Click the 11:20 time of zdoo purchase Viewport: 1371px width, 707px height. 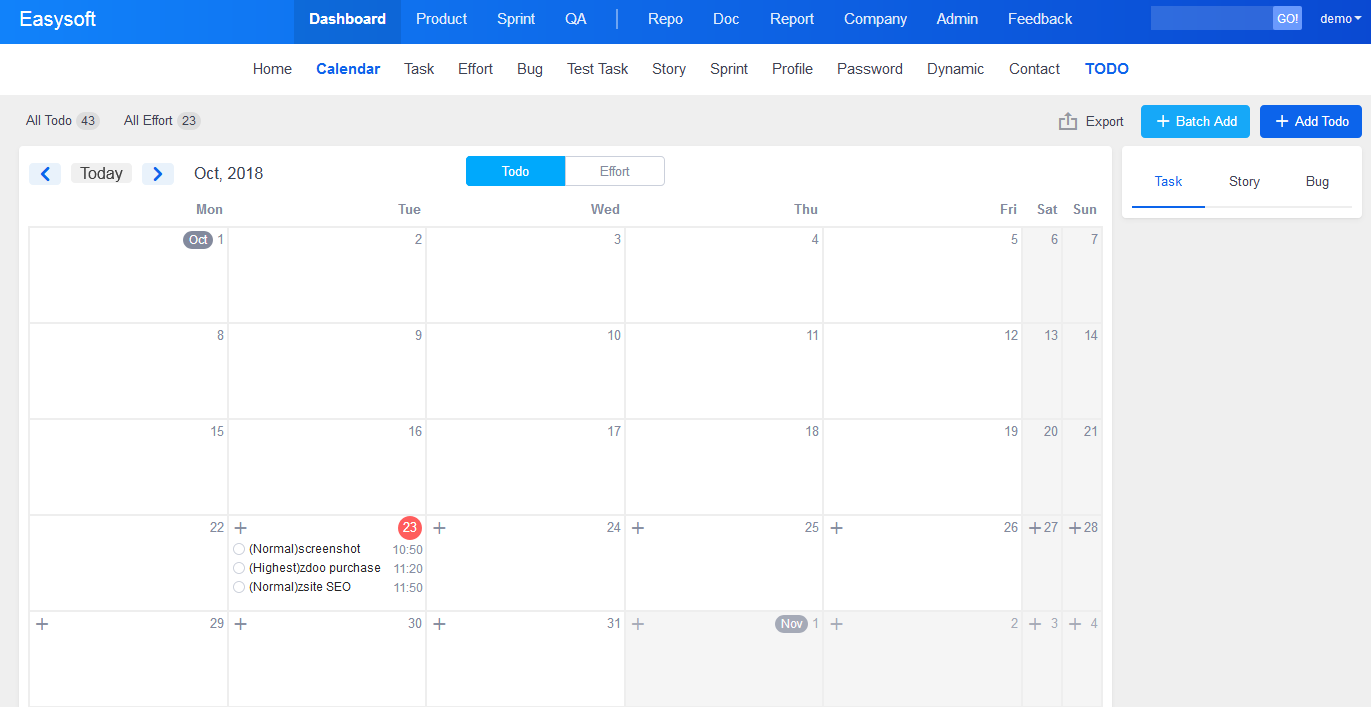click(408, 569)
